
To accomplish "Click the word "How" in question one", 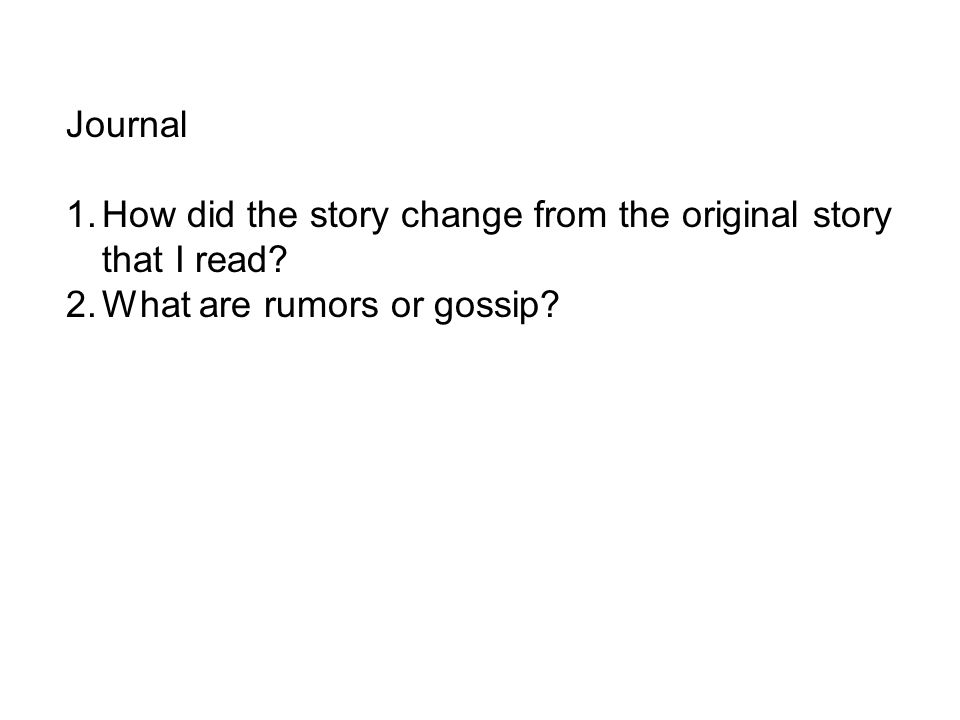I will coord(139,215).
